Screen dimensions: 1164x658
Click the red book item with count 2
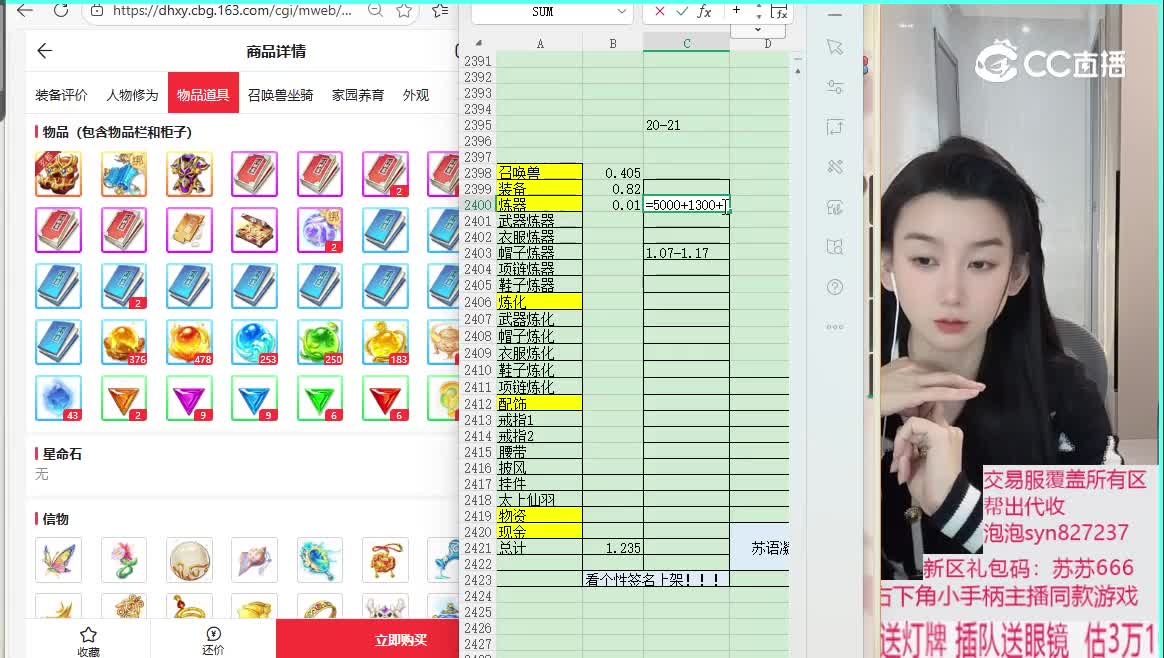[385, 174]
